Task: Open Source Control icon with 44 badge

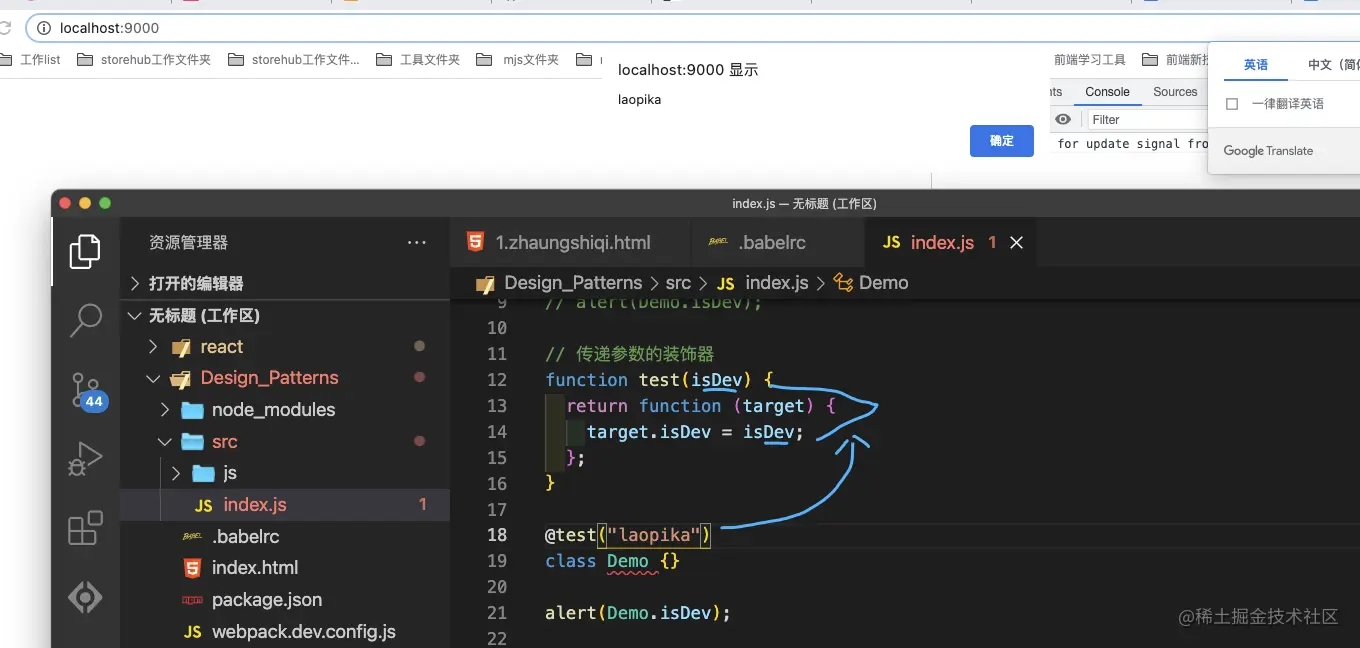Action: tap(86, 390)
